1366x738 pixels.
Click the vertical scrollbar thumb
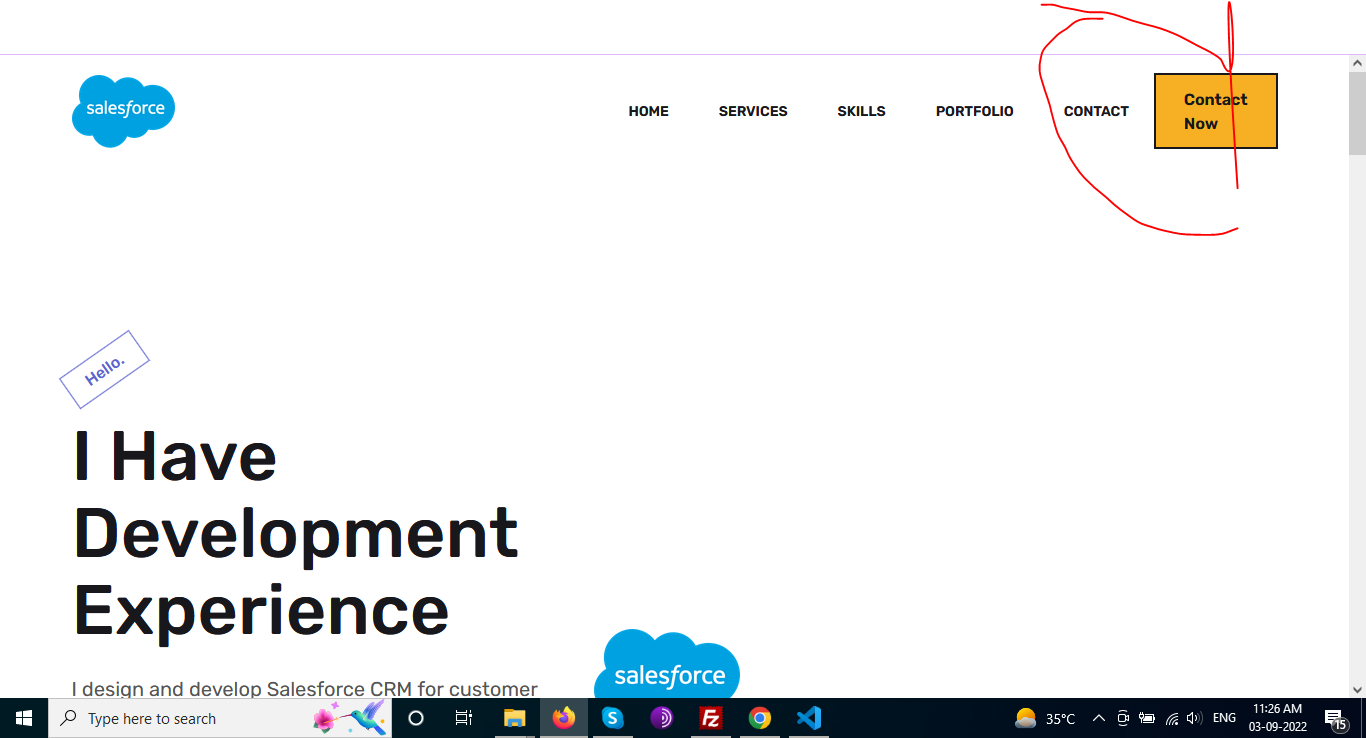(1357, 113)
